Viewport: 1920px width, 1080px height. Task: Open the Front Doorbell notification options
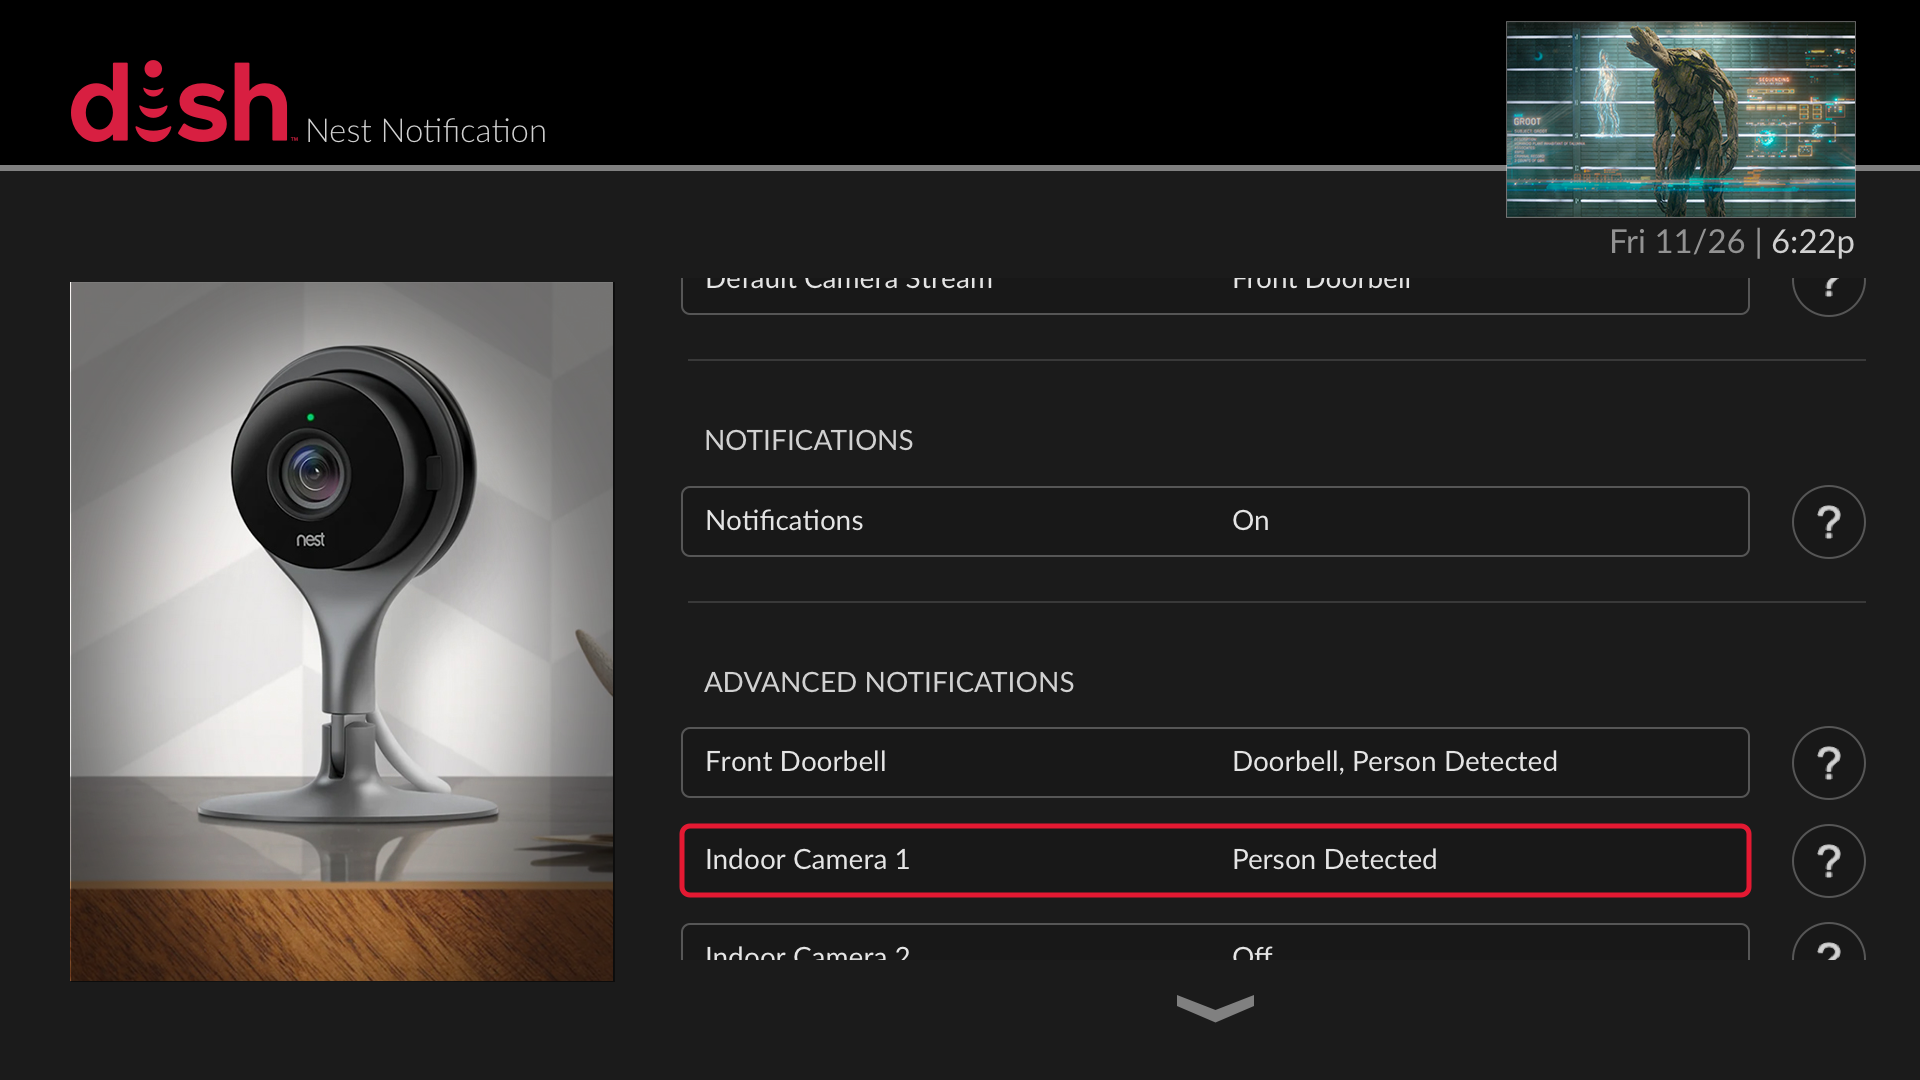click(x=1215, y=762)
